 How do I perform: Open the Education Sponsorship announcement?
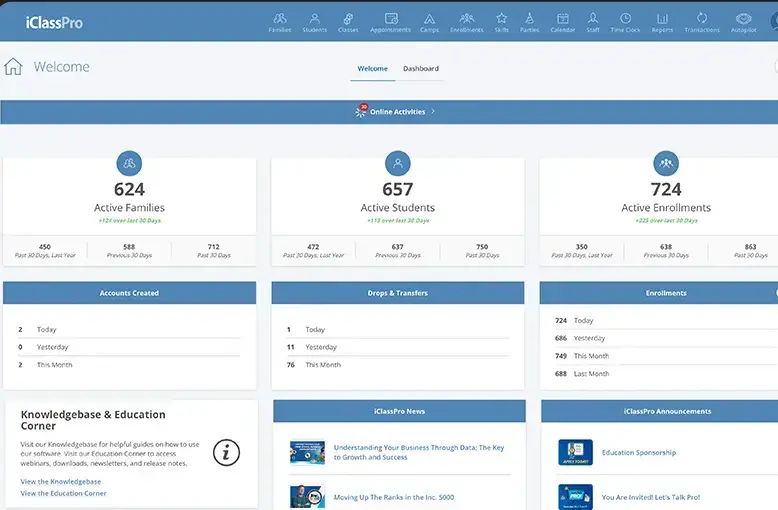pyautogui.click(x=639, y=452)
